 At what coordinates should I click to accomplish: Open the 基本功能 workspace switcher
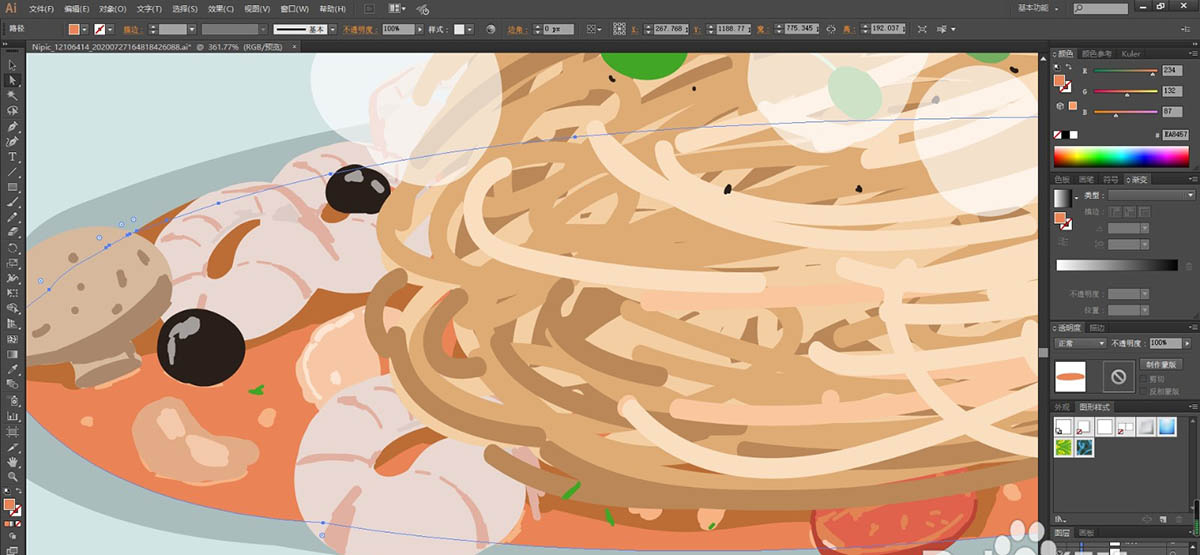pyautogui.click(x=1040, y=8)
